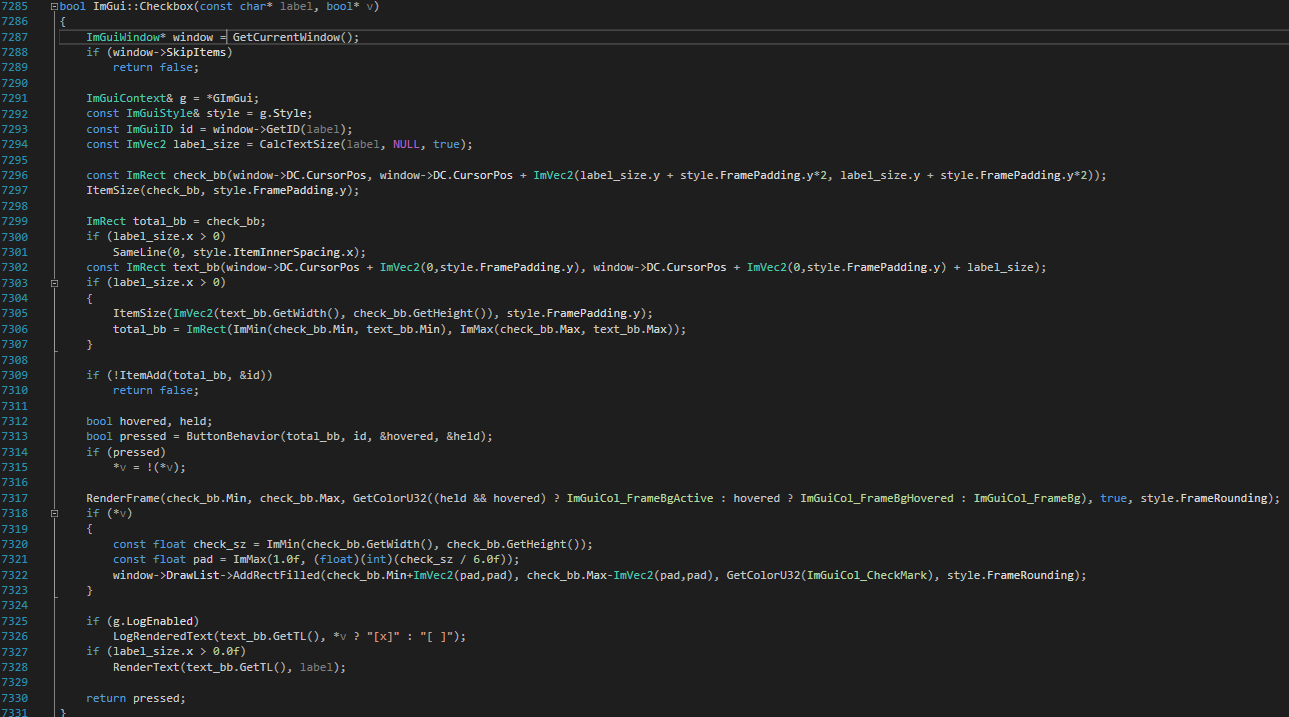The height and width of the screenshot is (717, 1289).
Task: Collapse the ImGui::Checkbox function fold marker
Action: [x=53, y=7]
